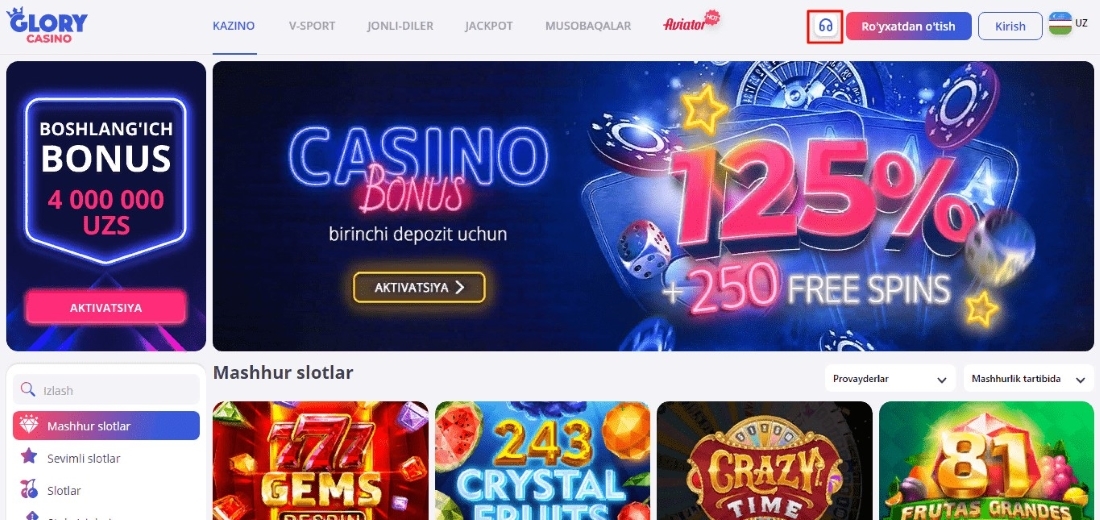
Task: Open the UZ language selector
Action: point(1080,23)
